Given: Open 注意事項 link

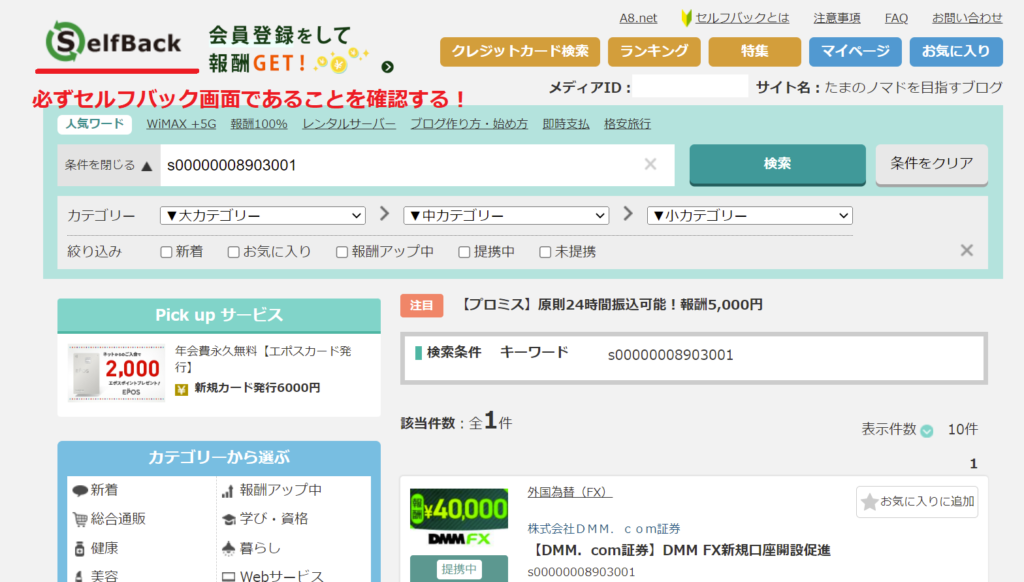Looking at the screenshot, I should point(837,18).
